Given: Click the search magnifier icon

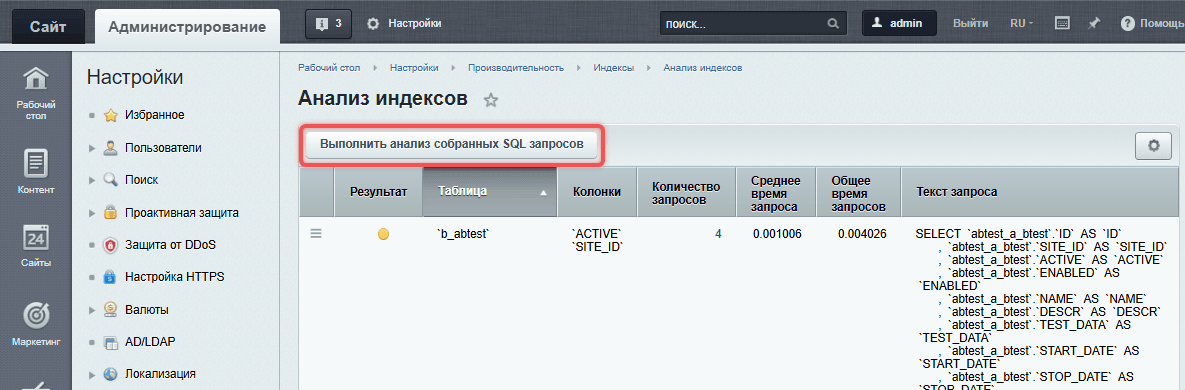Looking at the screenshot, I should pos(833,23).
